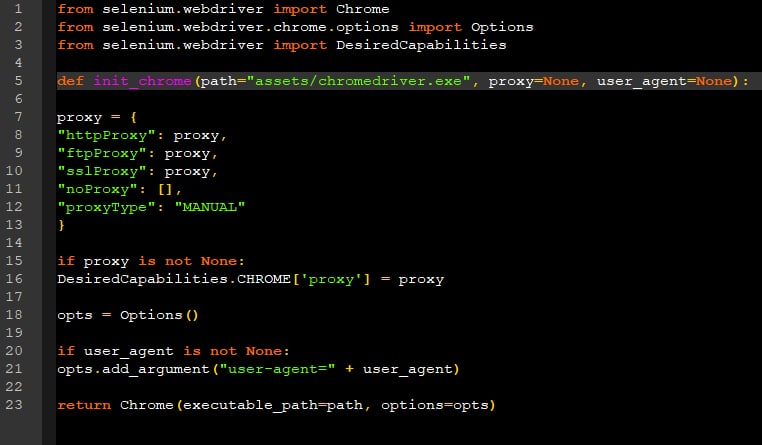Click options=opts argument on line 23

point(434,405)
